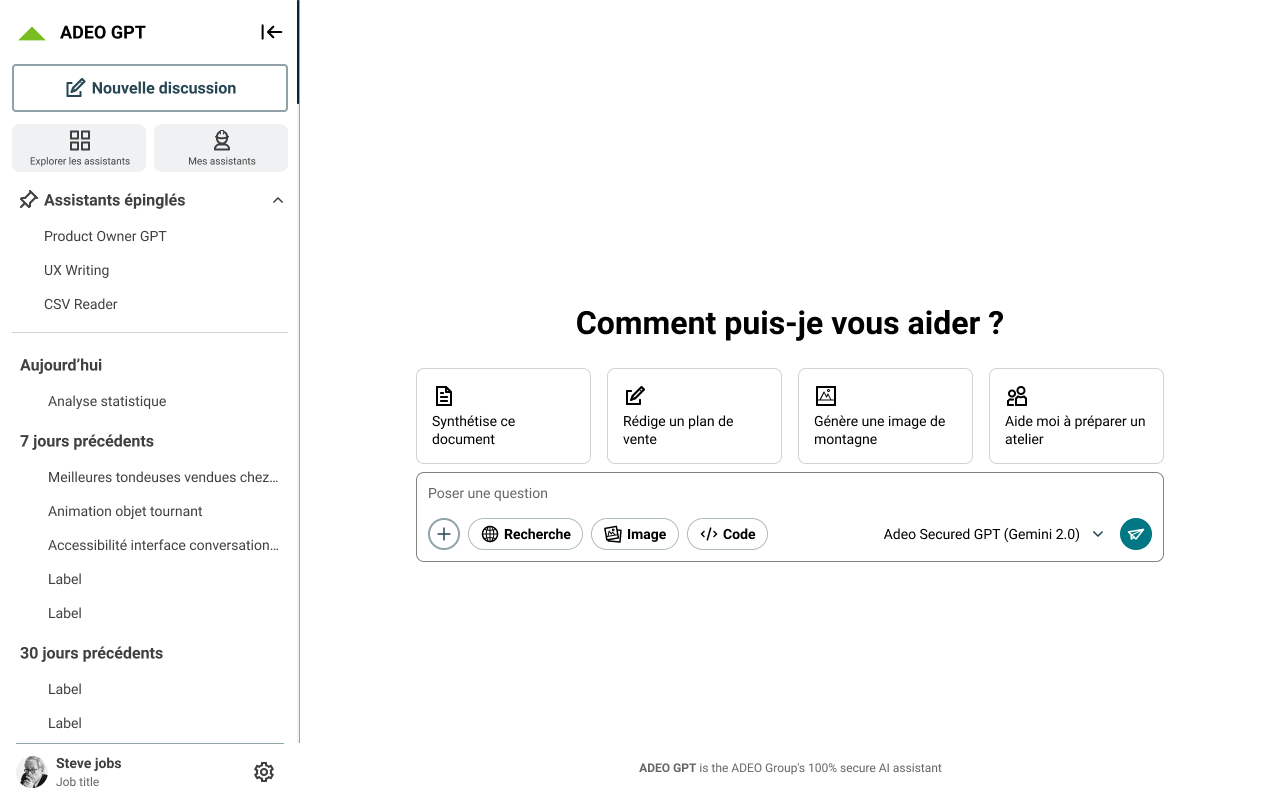Screen dimensions: 1280x800
Task: Open the attachment plus icon in the prompt bar
Action: [x=444, y=534]
